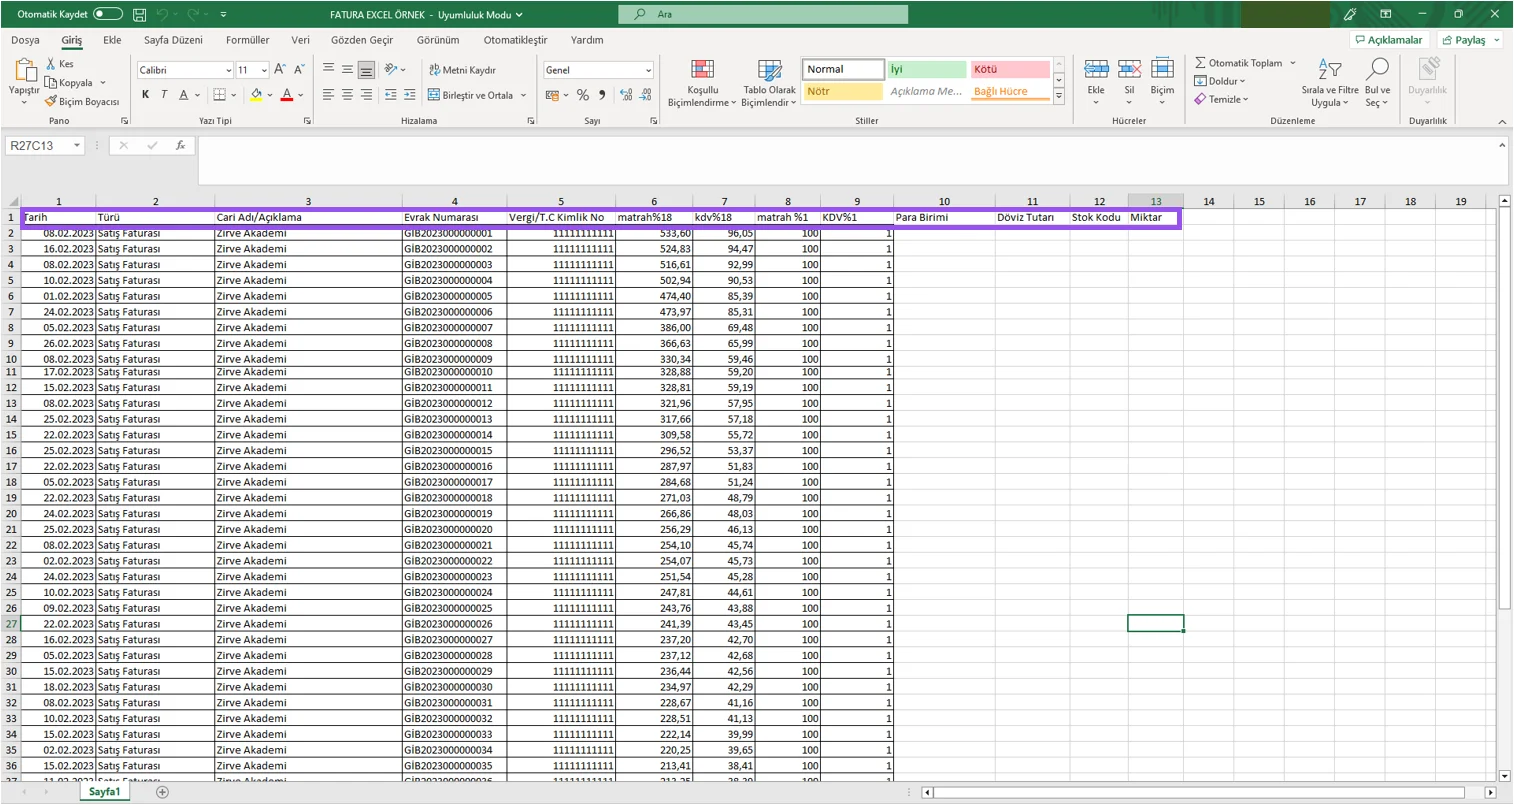Switch to the Görünüm tab

click(438, 40)
